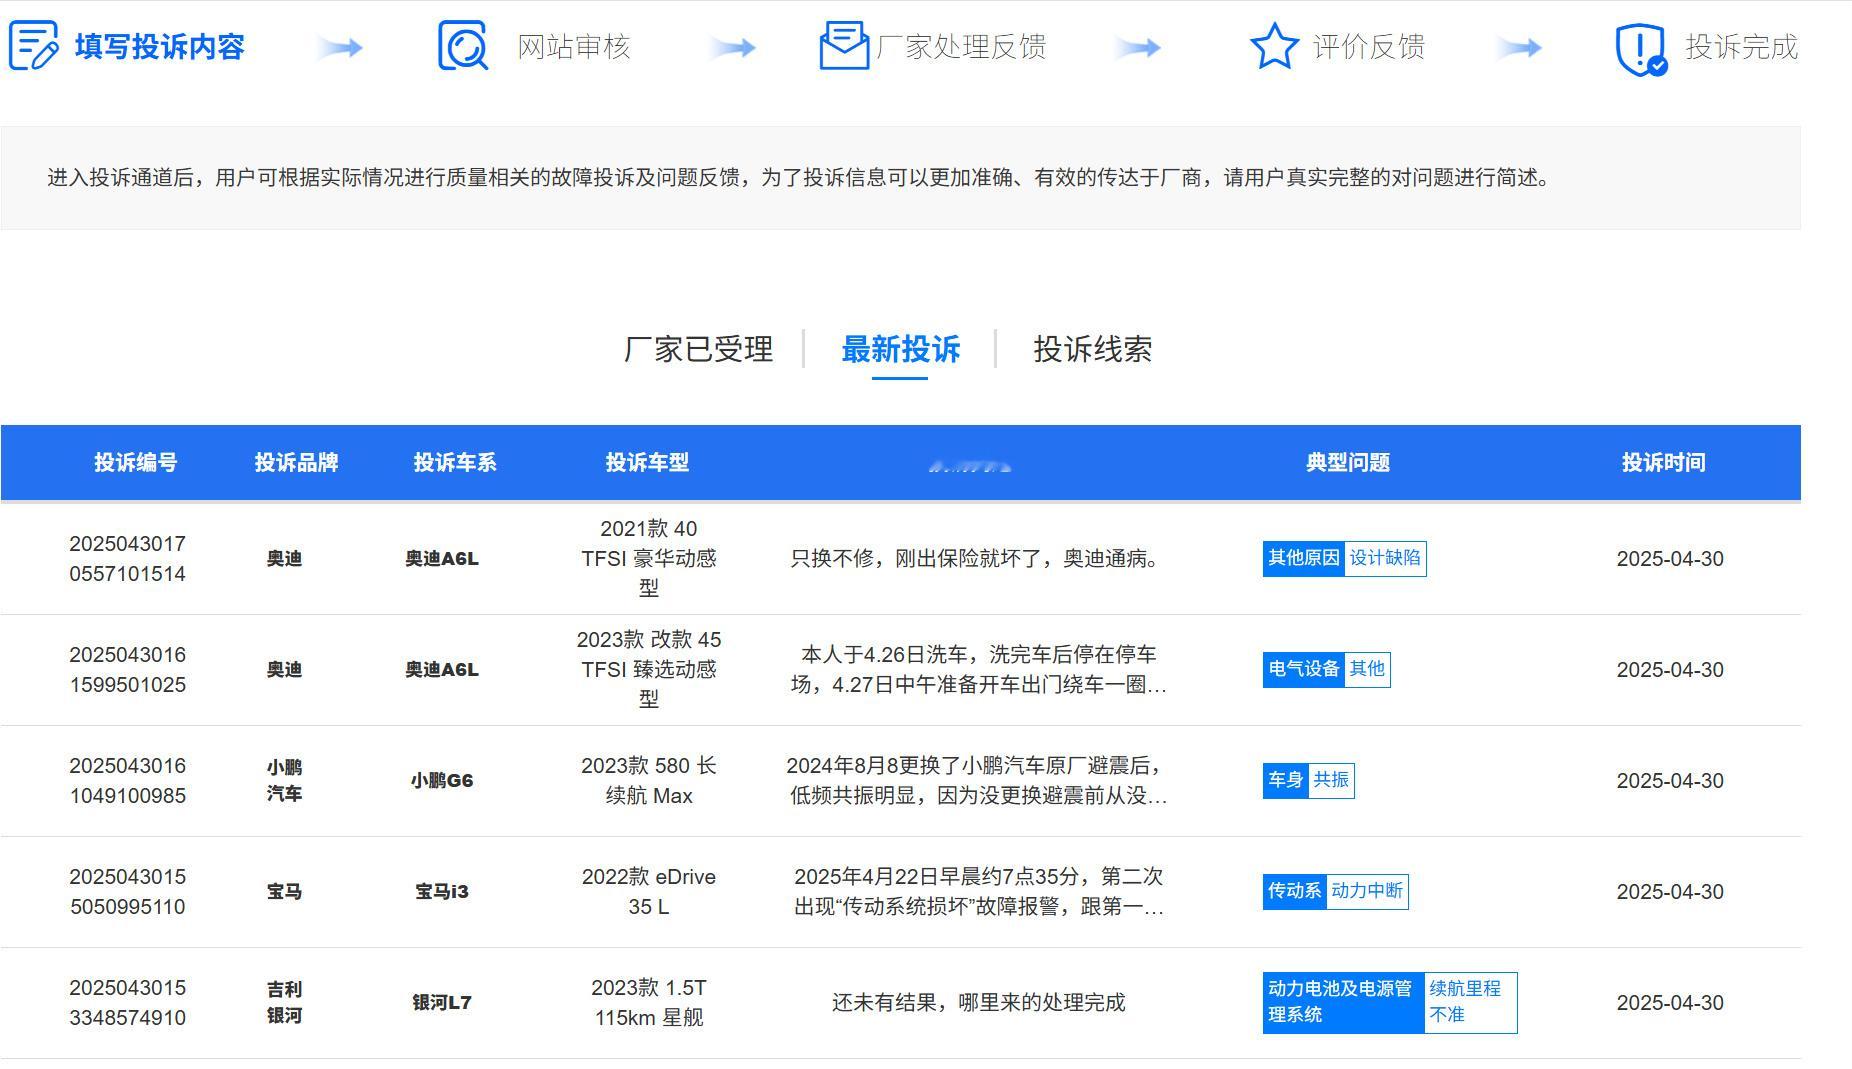Click 奥迪A6L series in the 豪华动感型 row
The width and height of the screenshot is (1852, 1069).
(442, 559)
